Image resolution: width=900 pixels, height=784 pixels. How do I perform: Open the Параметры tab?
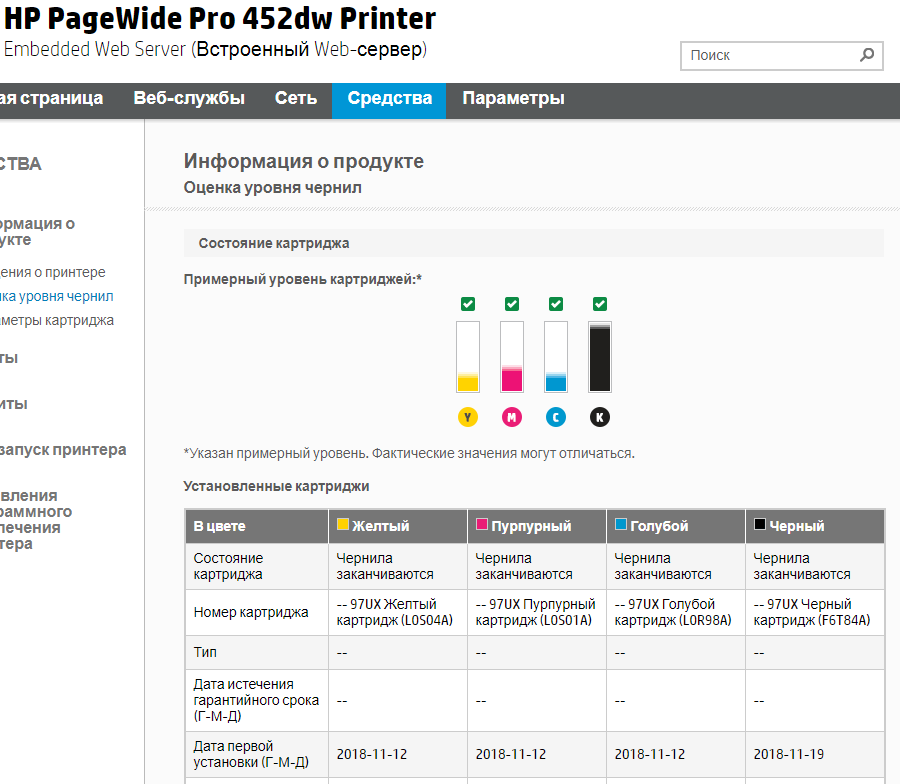point(513,98)
